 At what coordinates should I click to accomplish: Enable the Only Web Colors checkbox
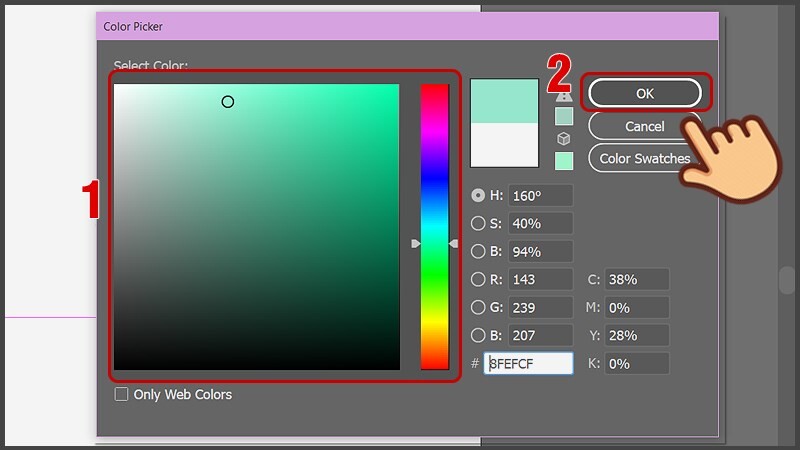coord(121,394)
